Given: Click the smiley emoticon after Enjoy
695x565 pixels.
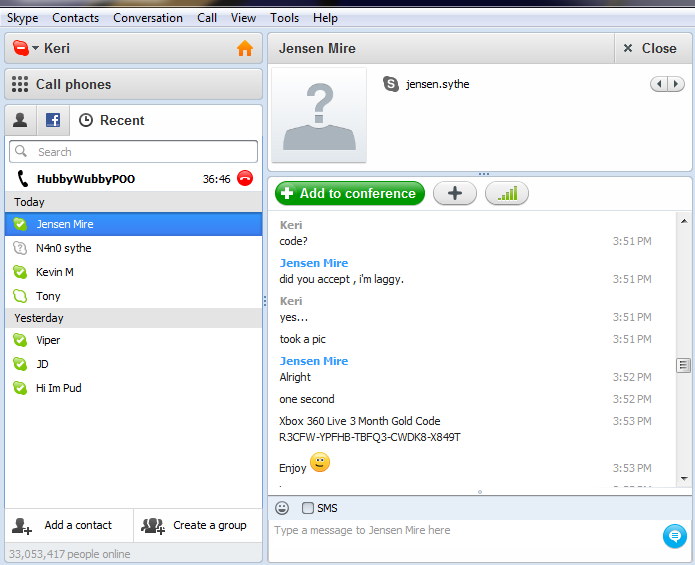Looking at the screenshot, I should (320, 462).
